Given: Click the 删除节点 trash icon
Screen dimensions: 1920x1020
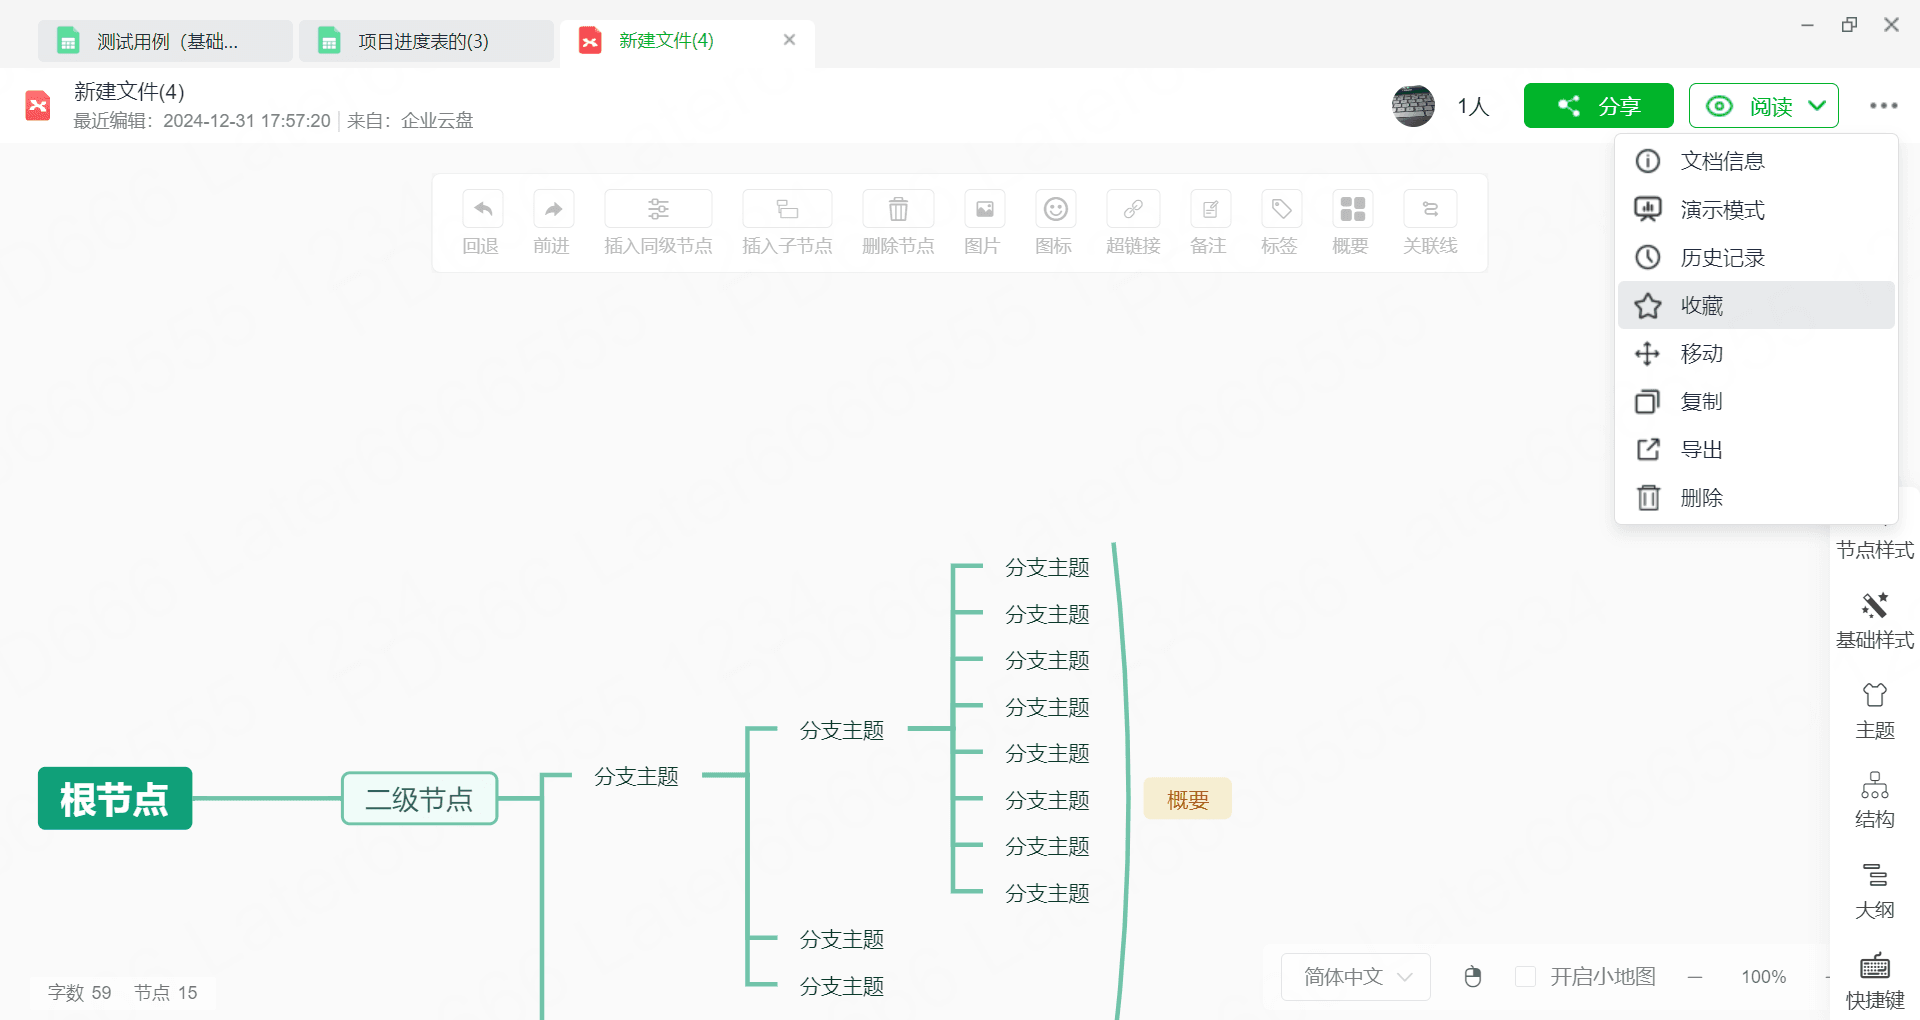Looking at the screenshot, I should 898,209.
